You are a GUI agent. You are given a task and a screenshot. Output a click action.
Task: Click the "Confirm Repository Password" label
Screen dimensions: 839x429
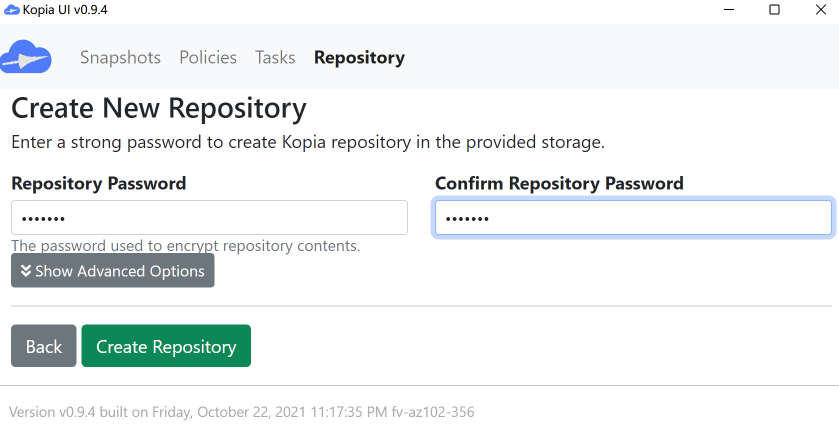[x=559, y=183]
